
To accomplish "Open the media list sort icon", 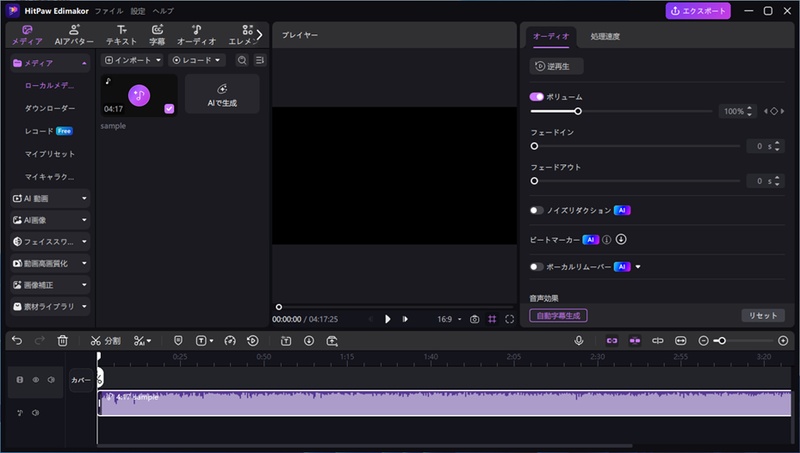I will point(260,60).
